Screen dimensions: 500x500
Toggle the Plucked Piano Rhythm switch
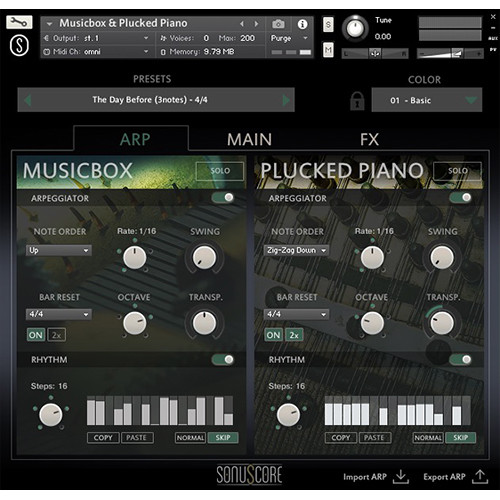point(460,359)
